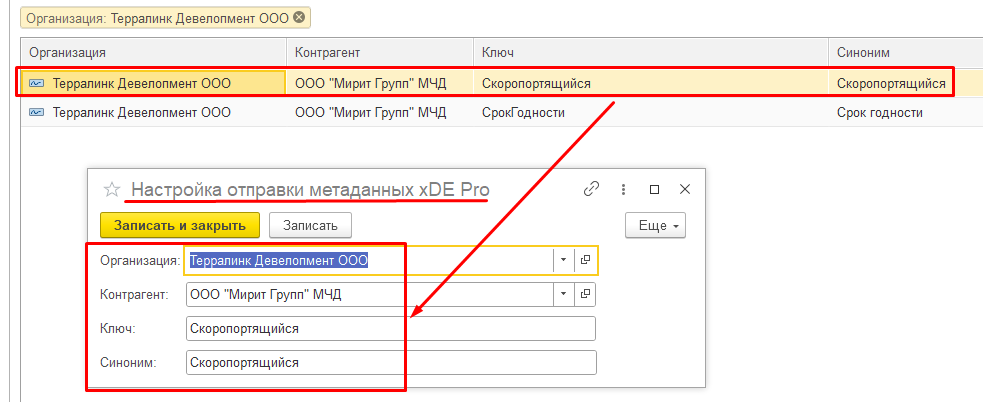This screenshot has height=402, width=983.
Task: Click the Записать и закрыть button
Action: tap(180, 225)
